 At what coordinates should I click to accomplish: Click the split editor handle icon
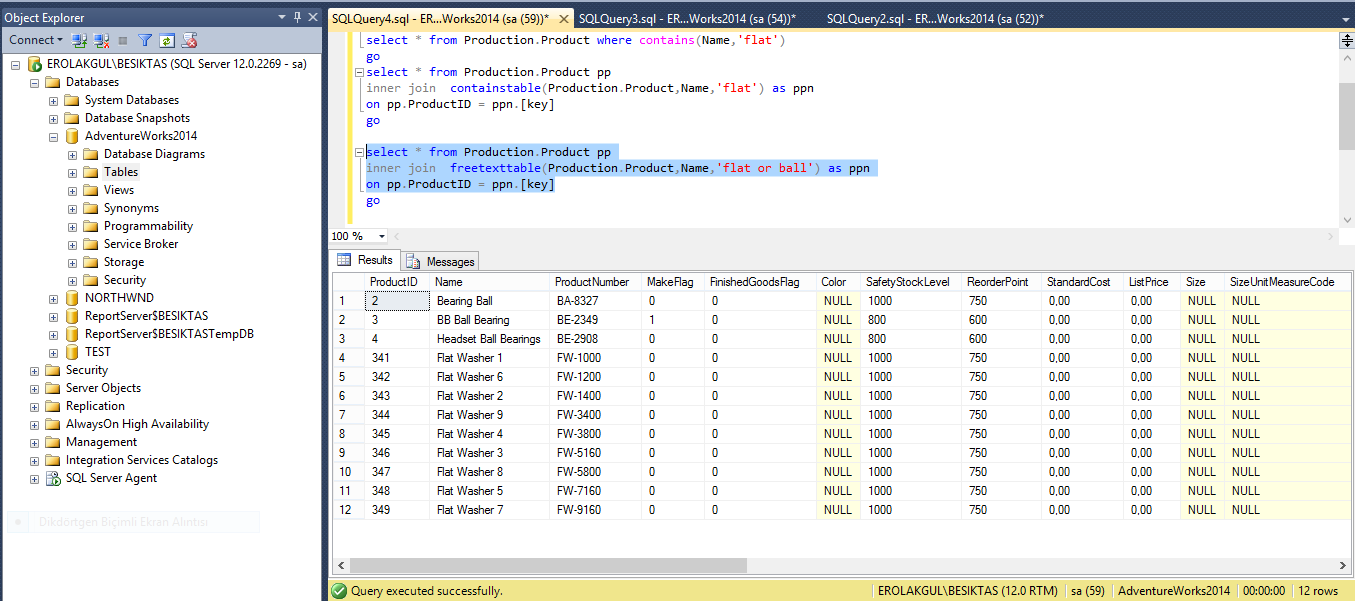1346,40
